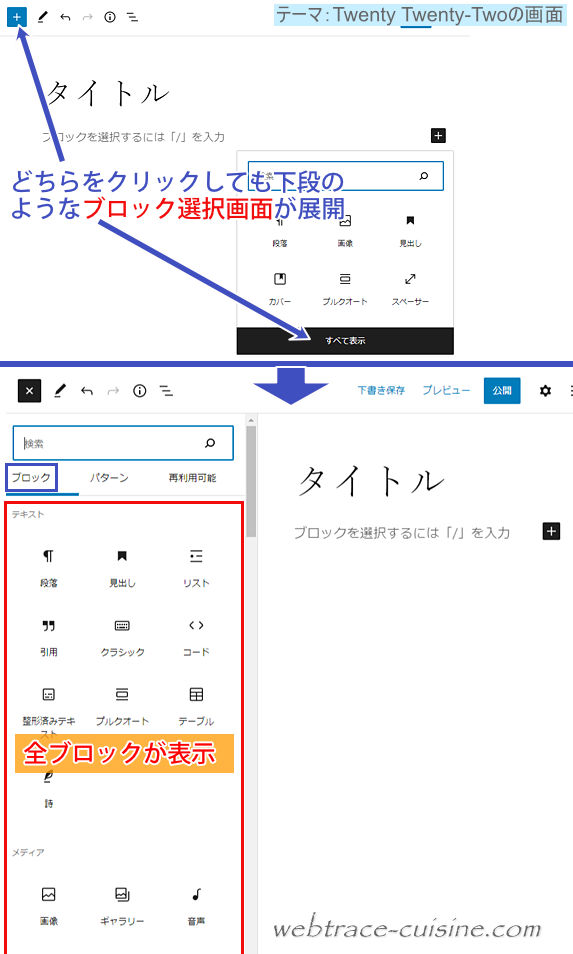Insert スペーサー block from the popup inserter
Screen dimensions: 573x954
click(x=410, y=289)
